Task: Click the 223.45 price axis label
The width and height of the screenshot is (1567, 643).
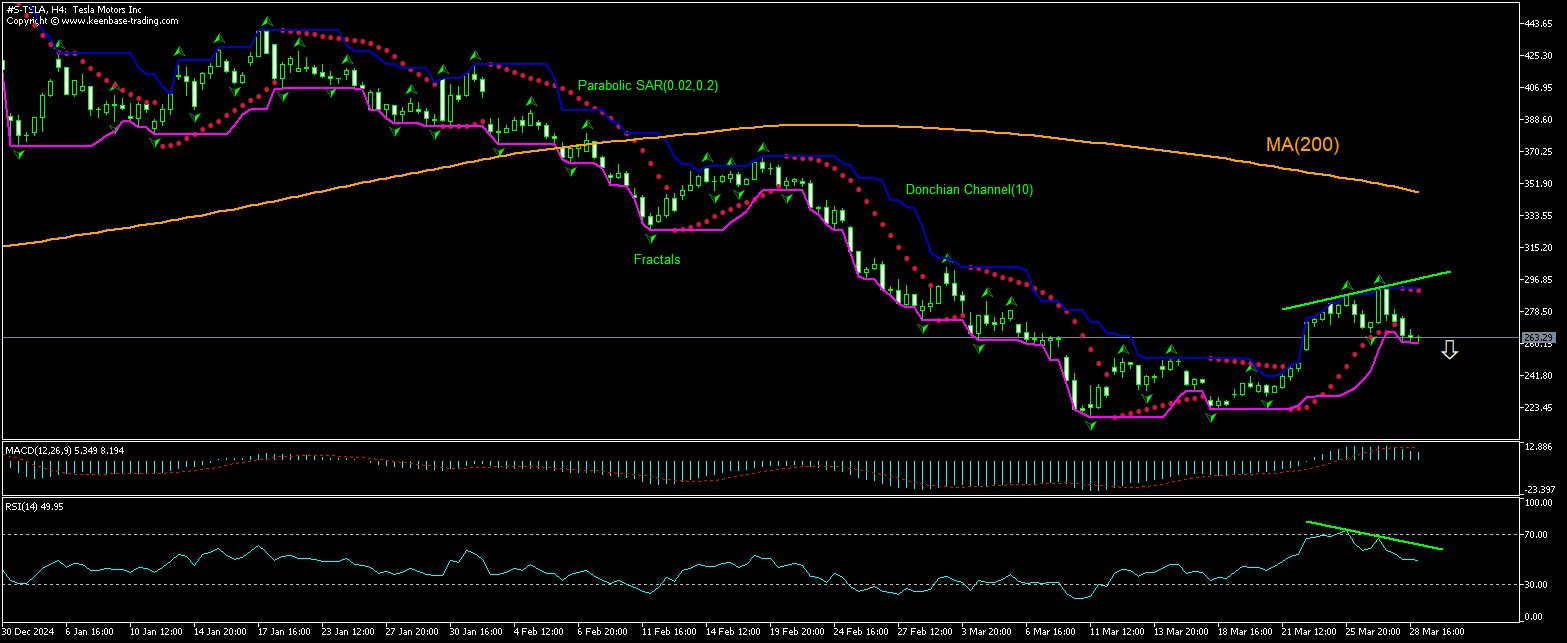Action: coord(1536,408)
